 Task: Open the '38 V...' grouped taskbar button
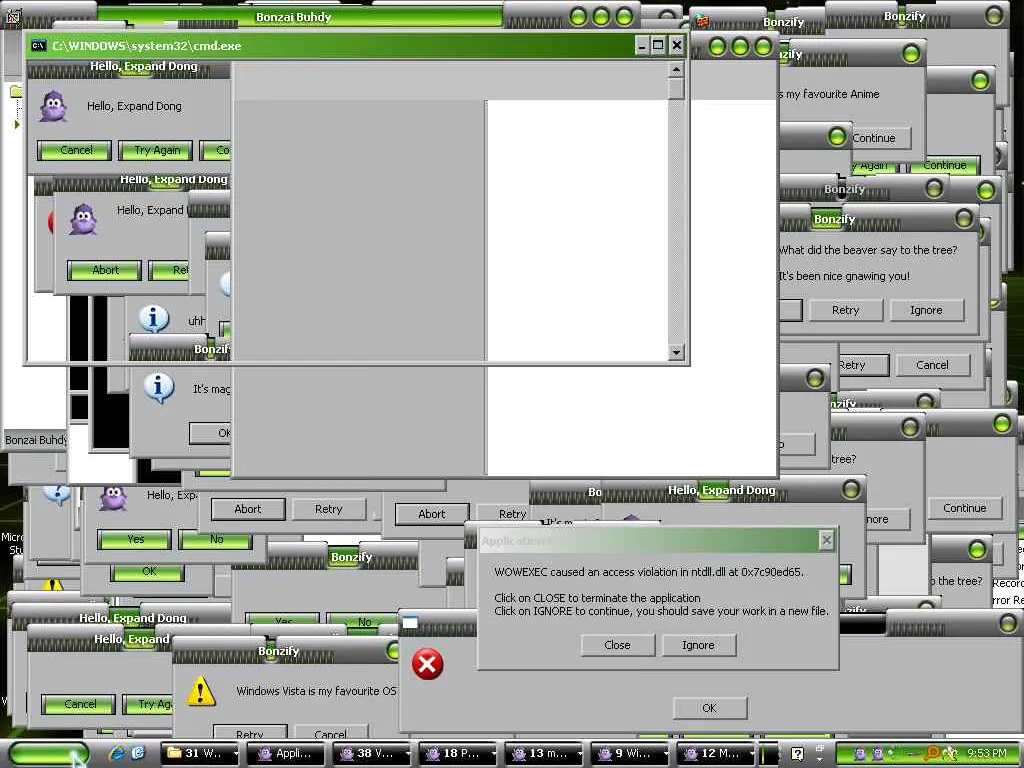[x=373, y=754]
